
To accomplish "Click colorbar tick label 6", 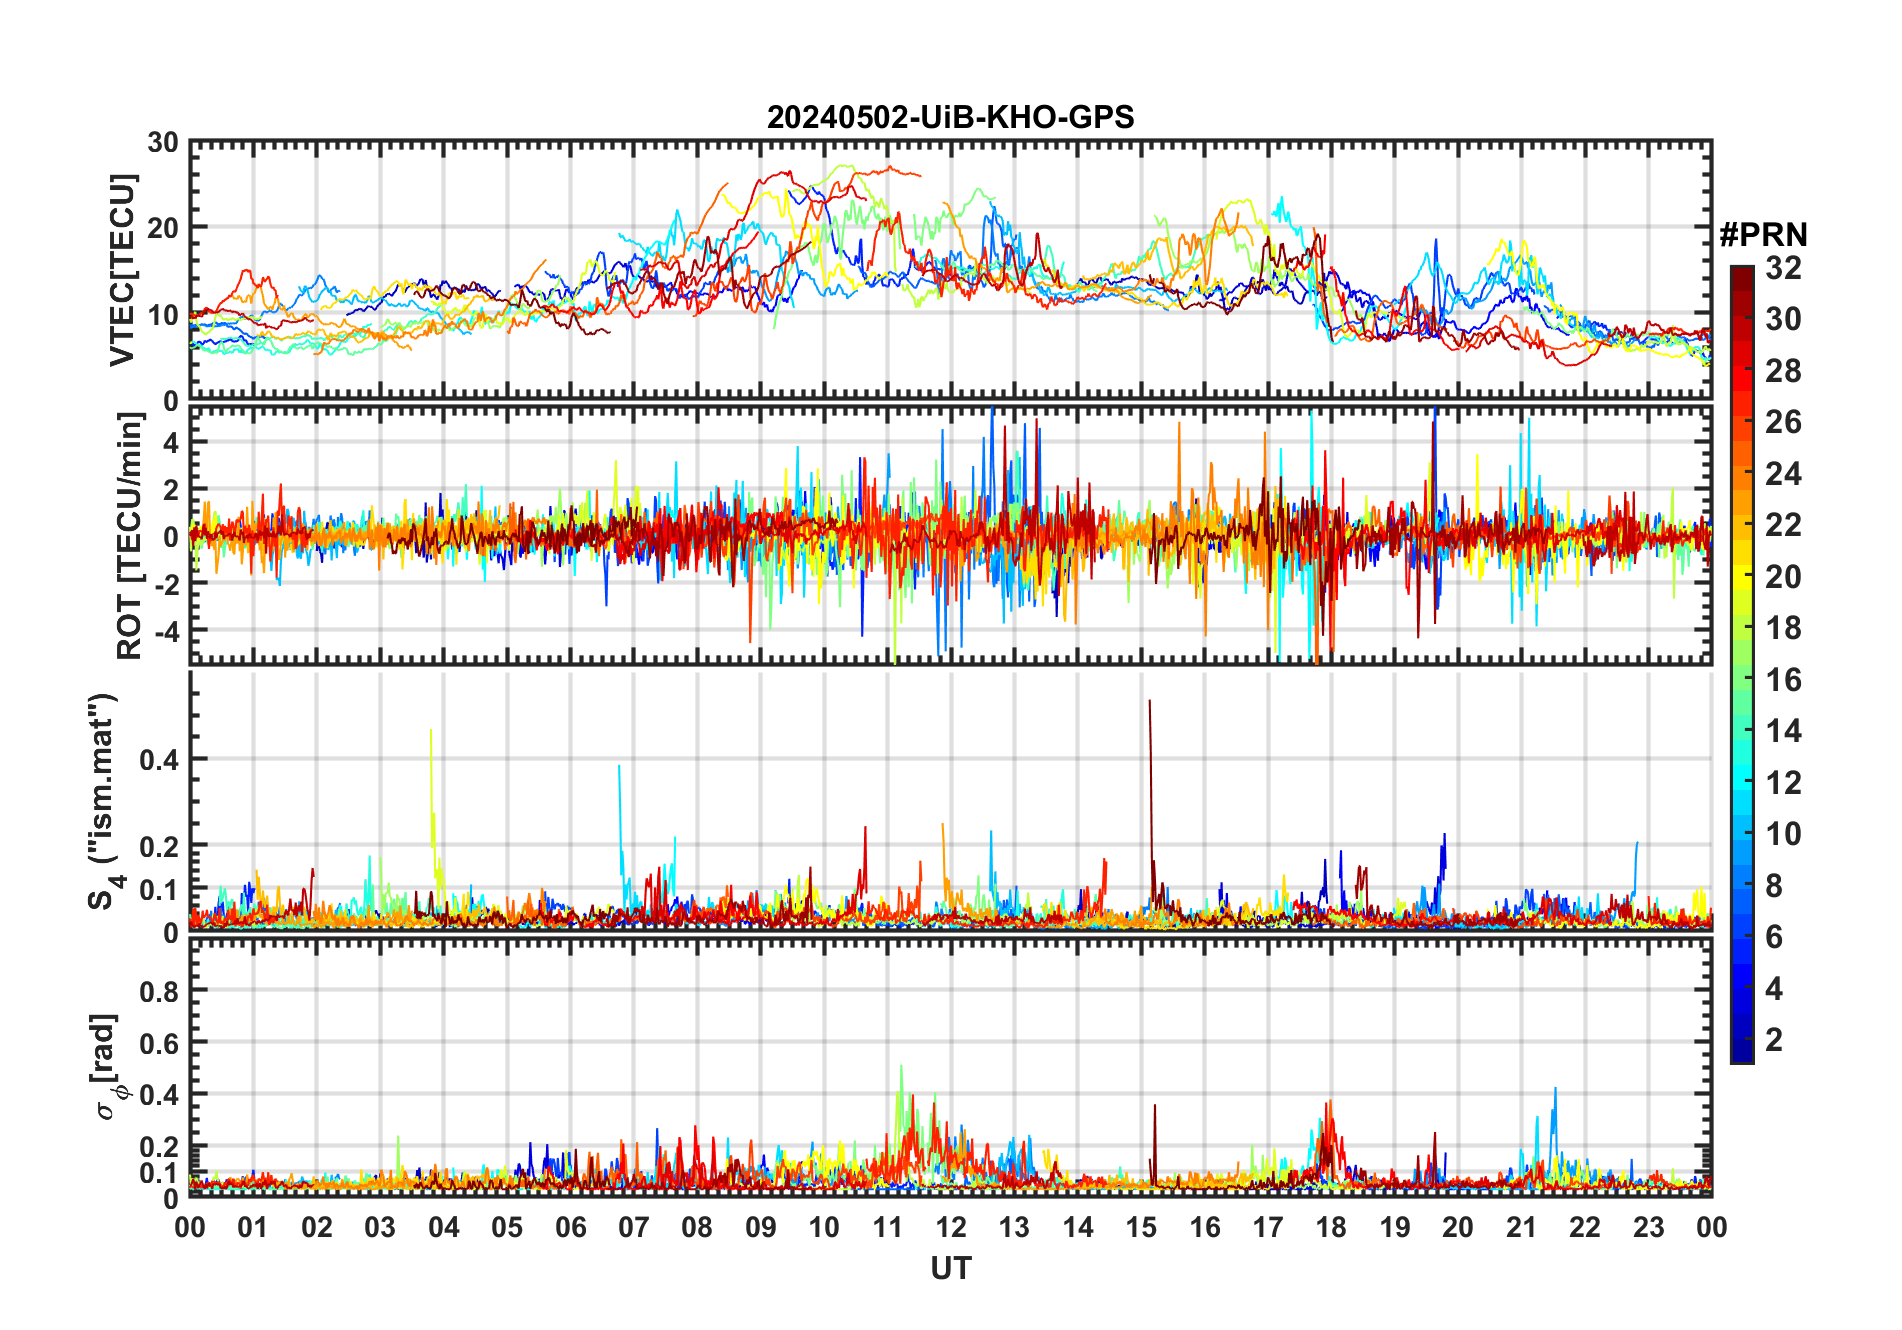I will coord(1774,937).
